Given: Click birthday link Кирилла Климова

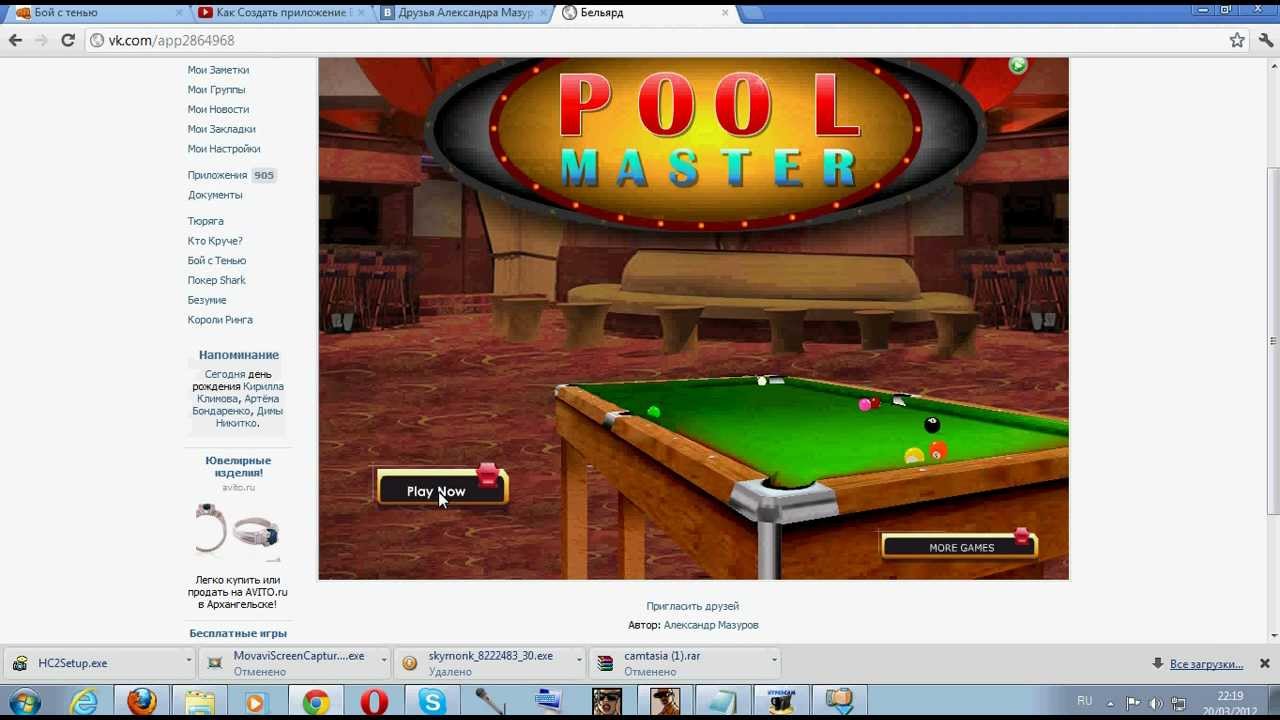Looking at the screenshot, I should pyautogui.click(x=242, y=392).
